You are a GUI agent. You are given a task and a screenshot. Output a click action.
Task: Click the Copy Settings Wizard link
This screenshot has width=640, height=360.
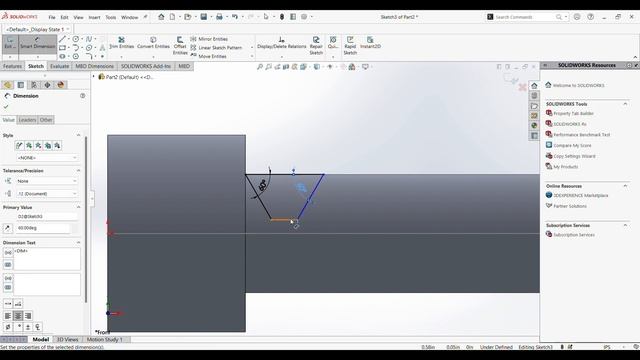[574, 156]
